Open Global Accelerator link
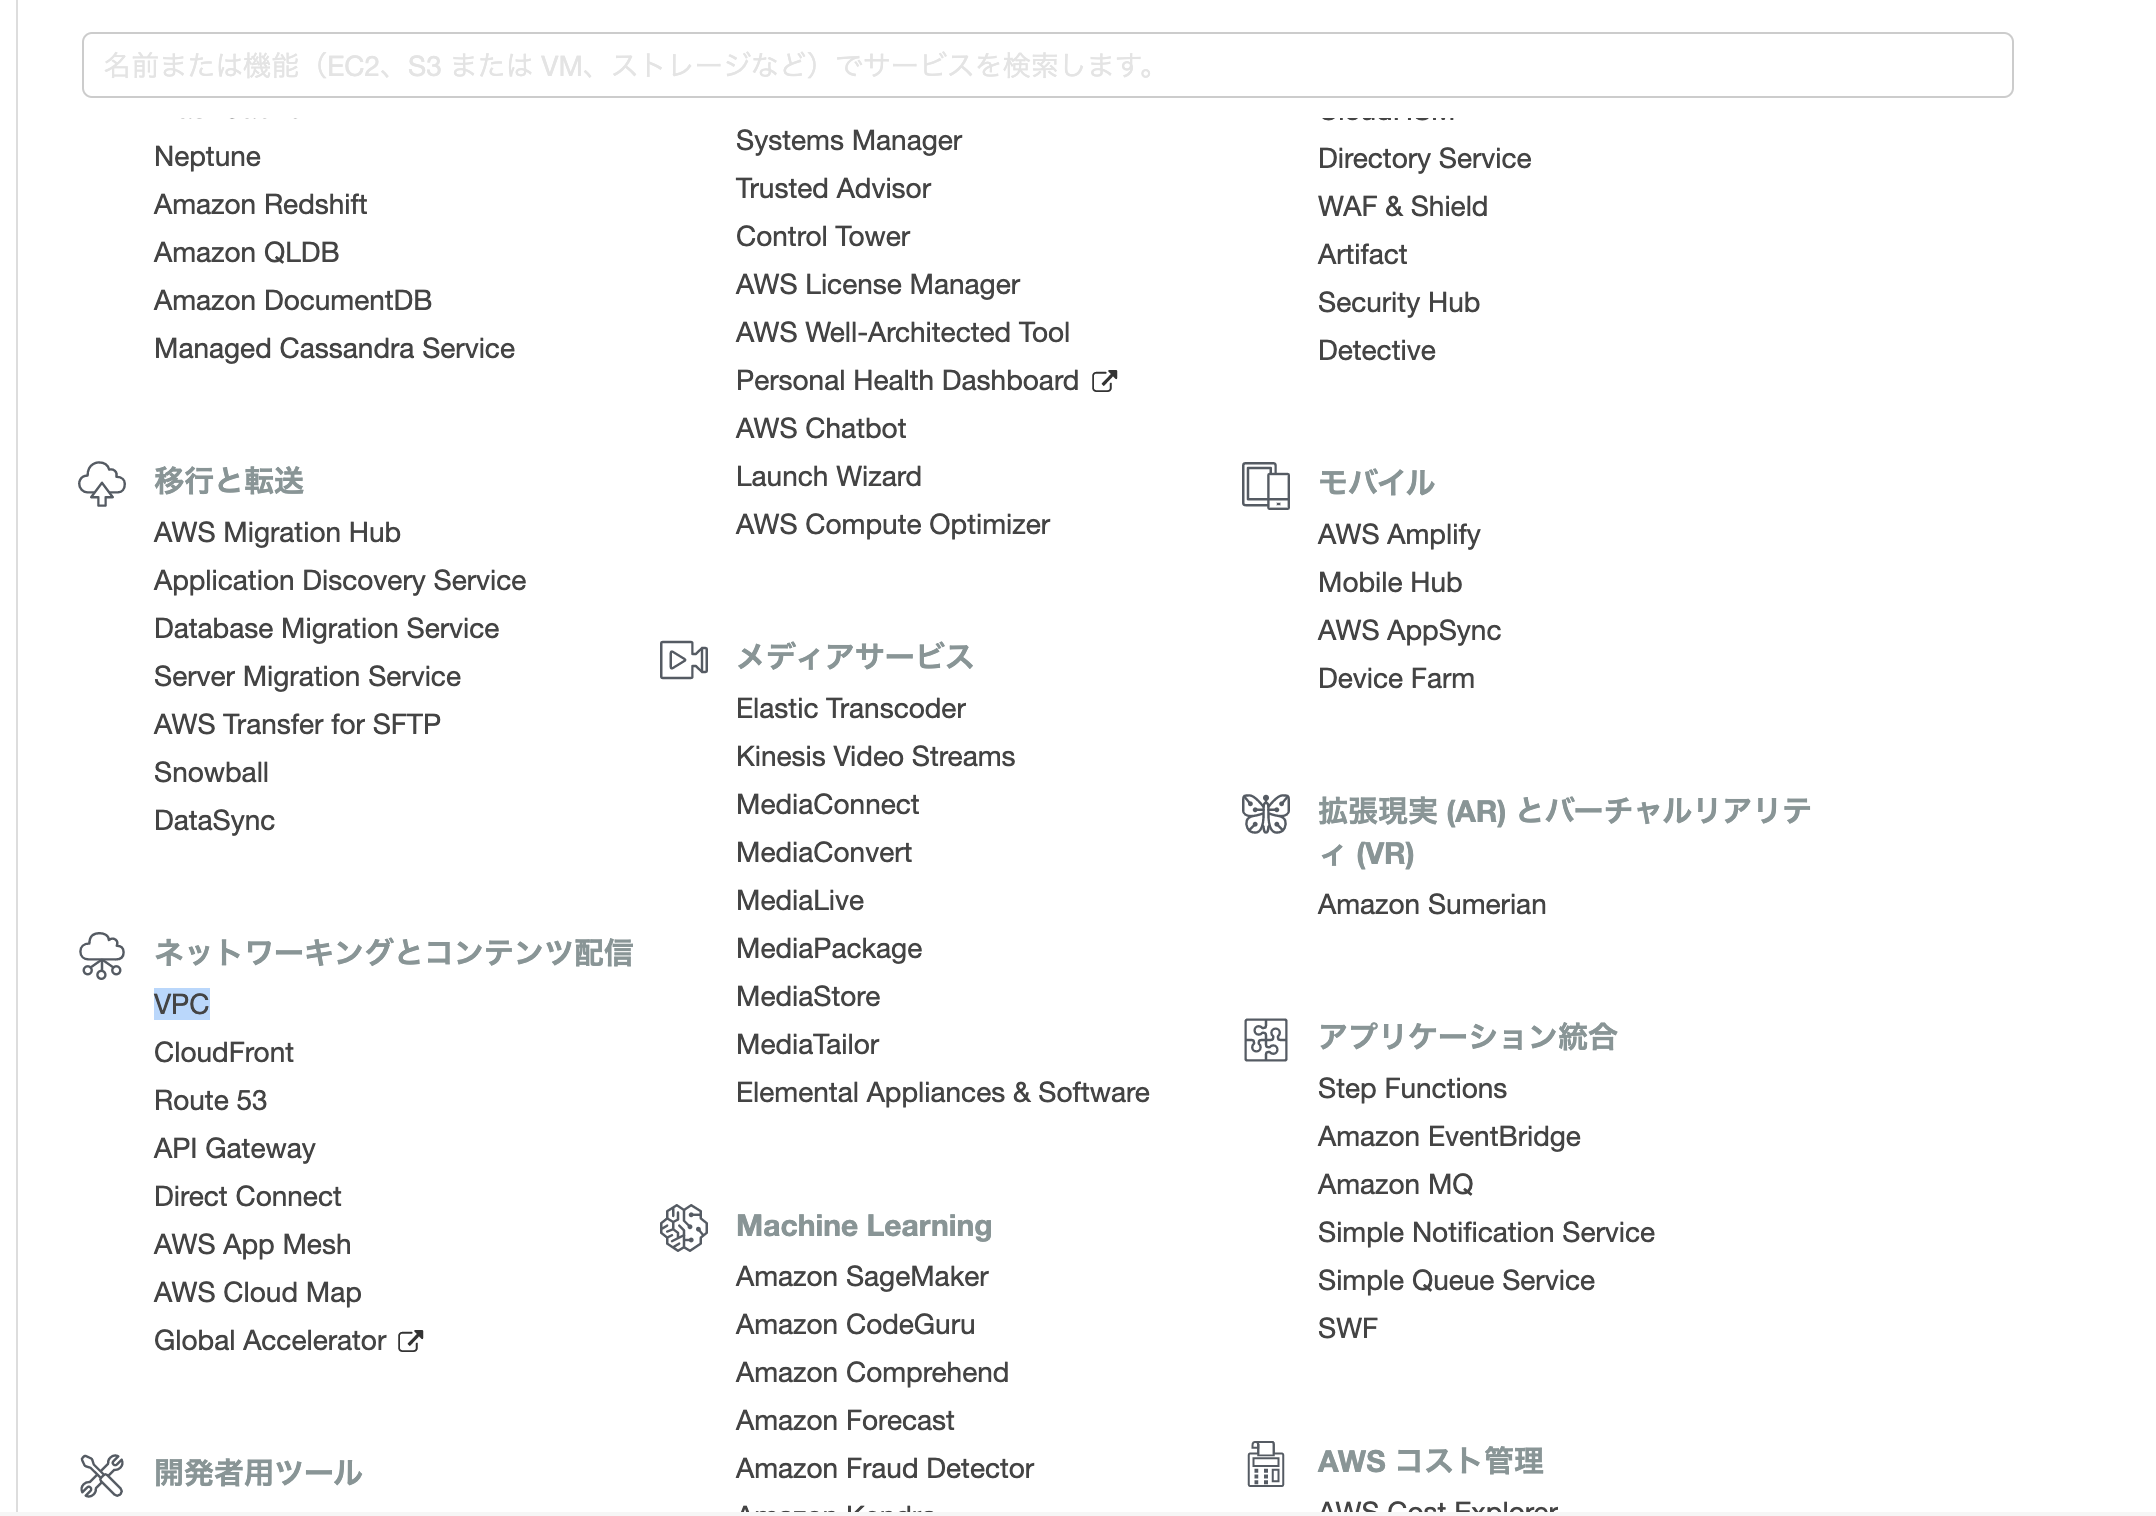This screenshot has height=1516, width=2156. tap(270, 1340)
